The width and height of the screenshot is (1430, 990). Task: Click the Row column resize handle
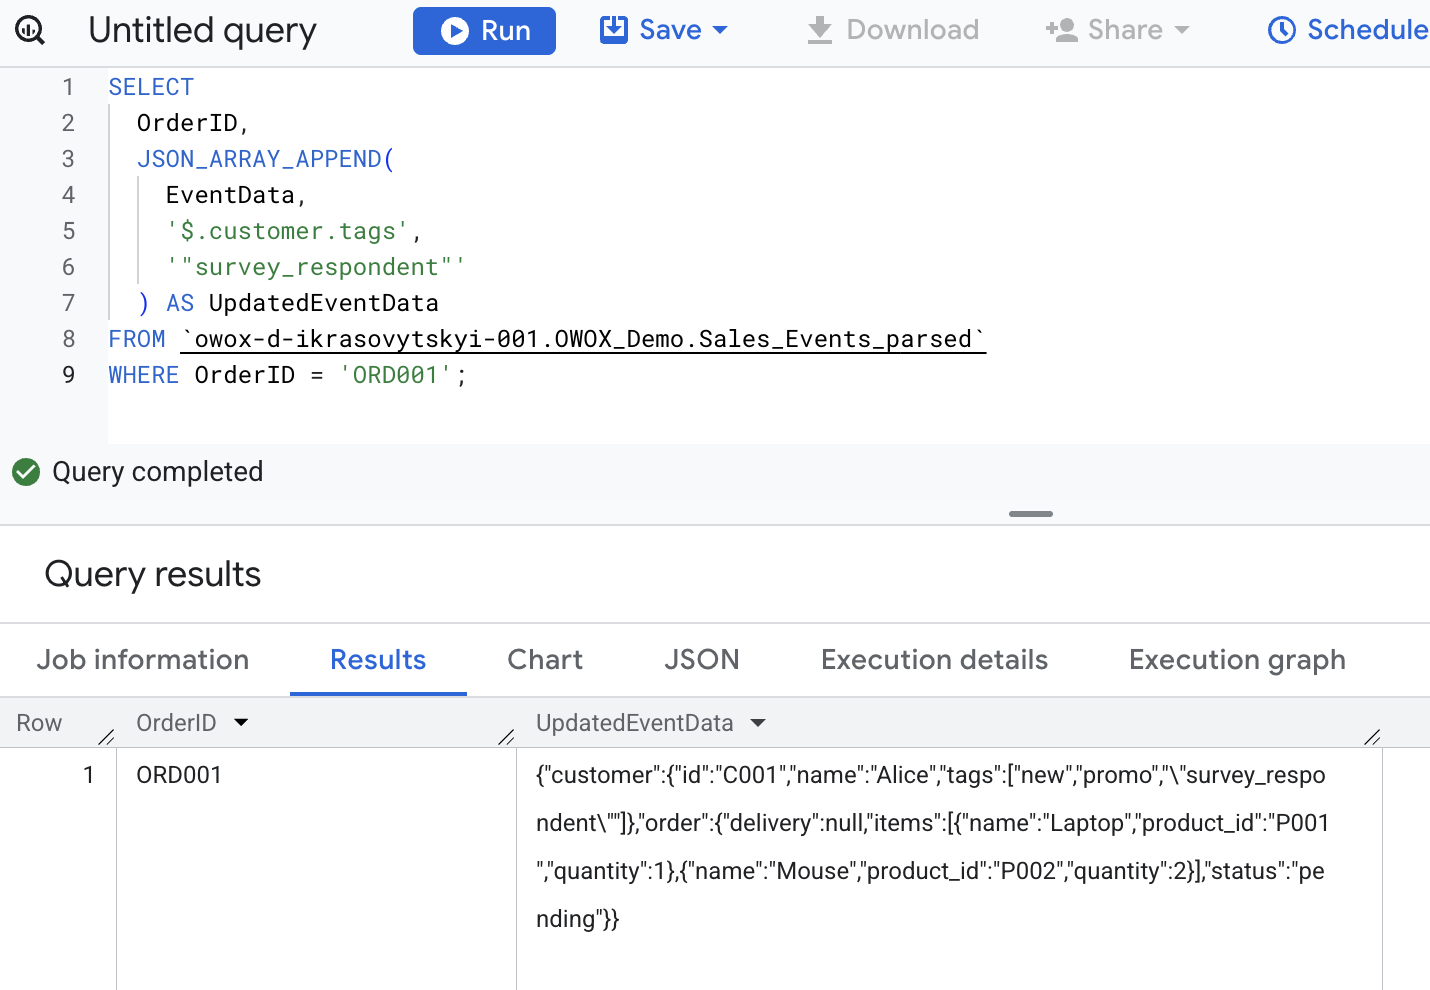pyautogui.click(x=107, y=737)
